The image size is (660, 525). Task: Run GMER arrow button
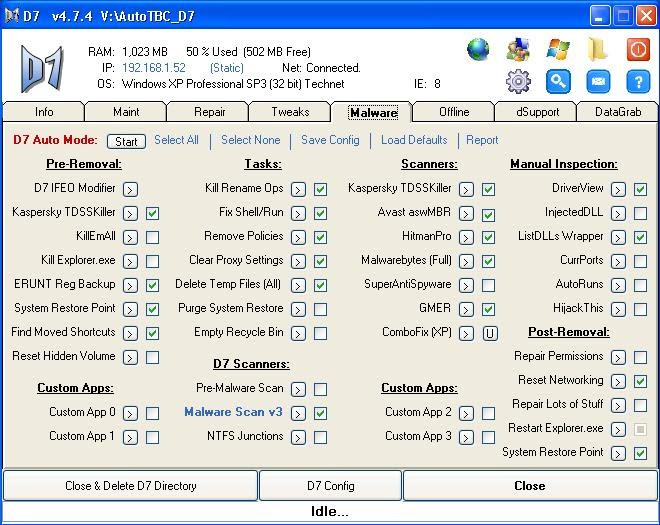point(466,309)
